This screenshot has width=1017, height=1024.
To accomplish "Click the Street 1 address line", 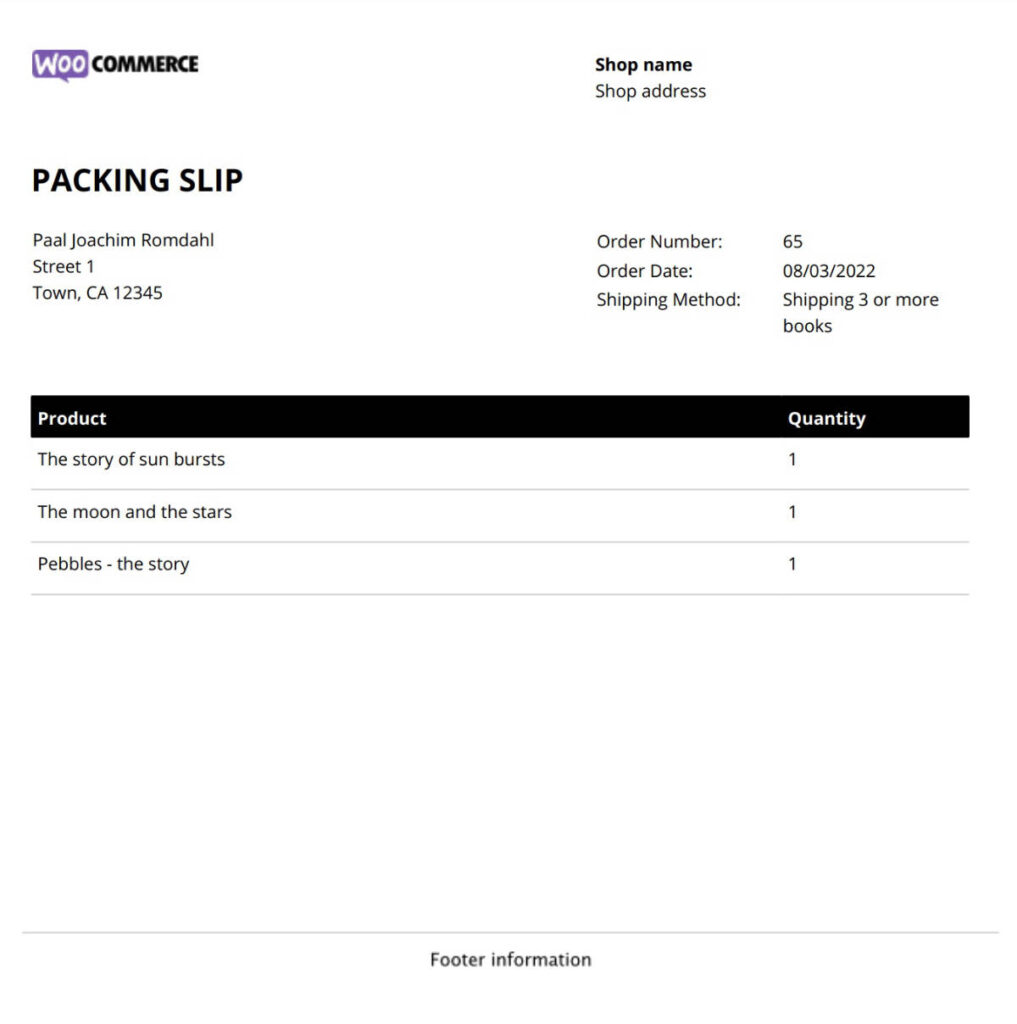I will coord(63,266).
